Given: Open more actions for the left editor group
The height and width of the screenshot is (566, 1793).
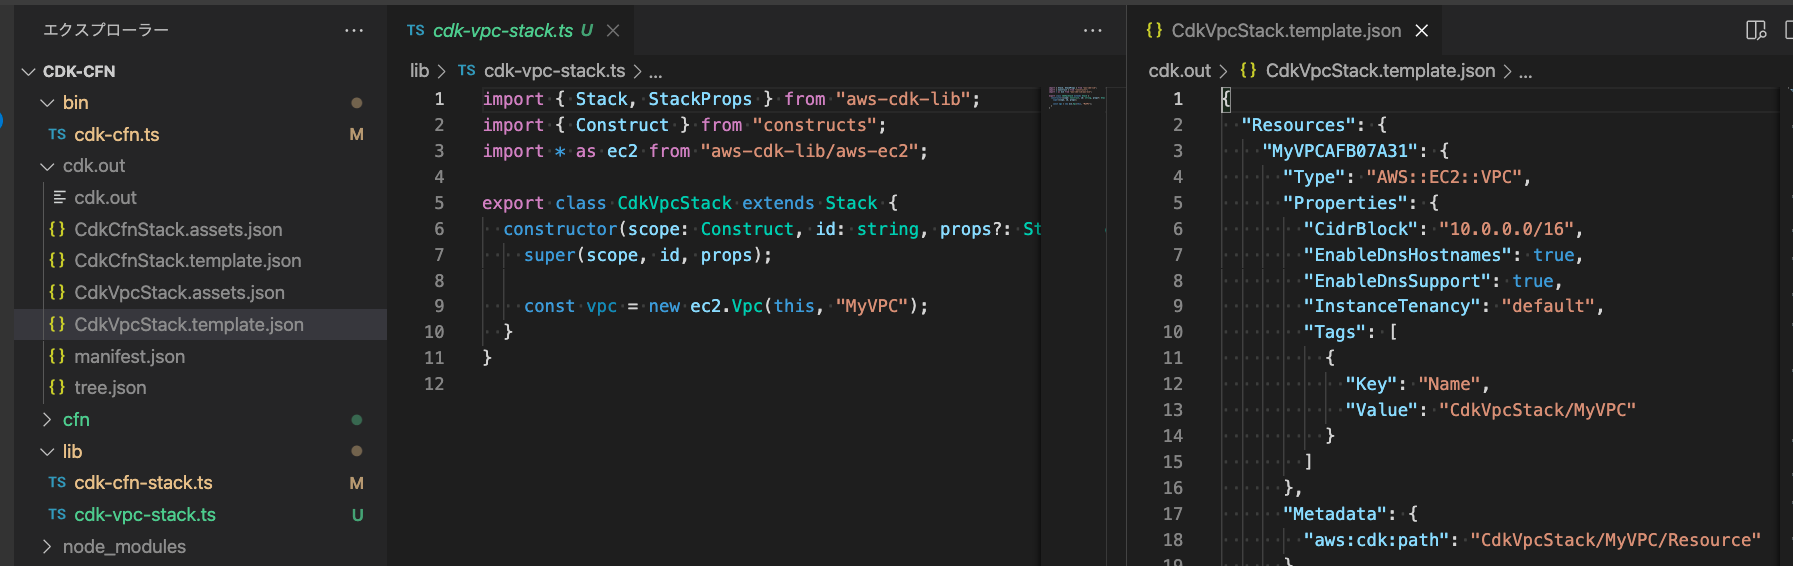Looking at the screenshot, I should (1092, 31).
